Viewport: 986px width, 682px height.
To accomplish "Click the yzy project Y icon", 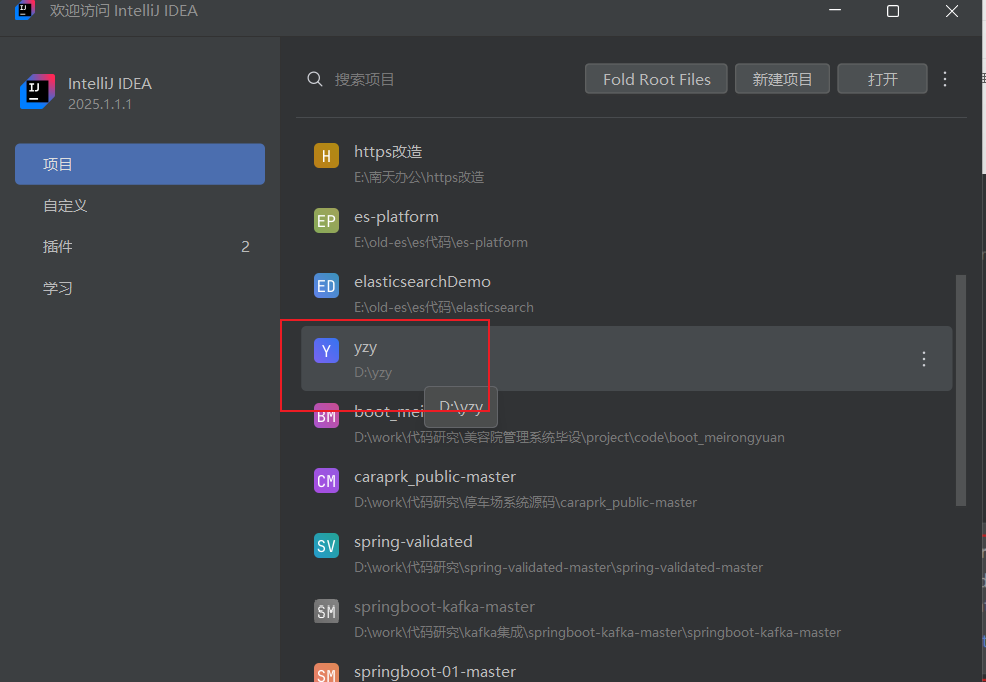I will tap(326, 351).
